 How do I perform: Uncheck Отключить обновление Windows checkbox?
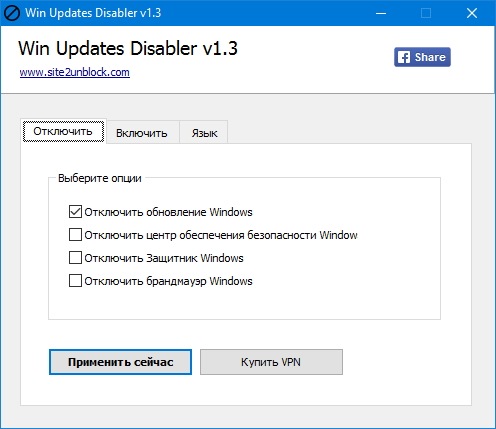pyautogui.click(x=75, y=212)
